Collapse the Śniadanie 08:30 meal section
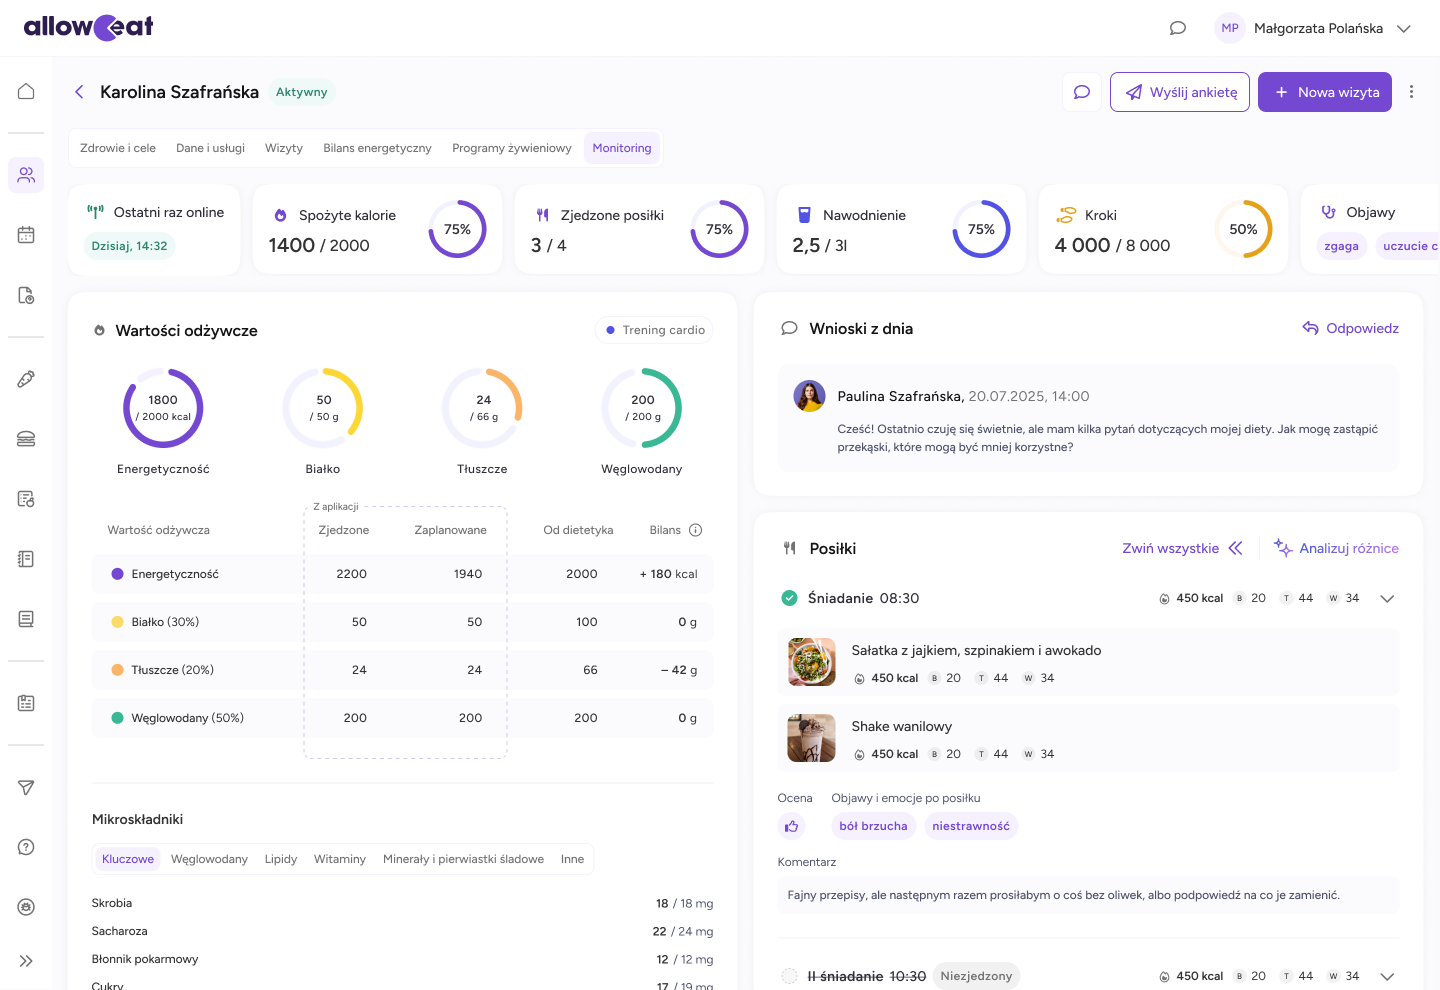Viewport: 1440px width, 990px height. click(1387, 598)
